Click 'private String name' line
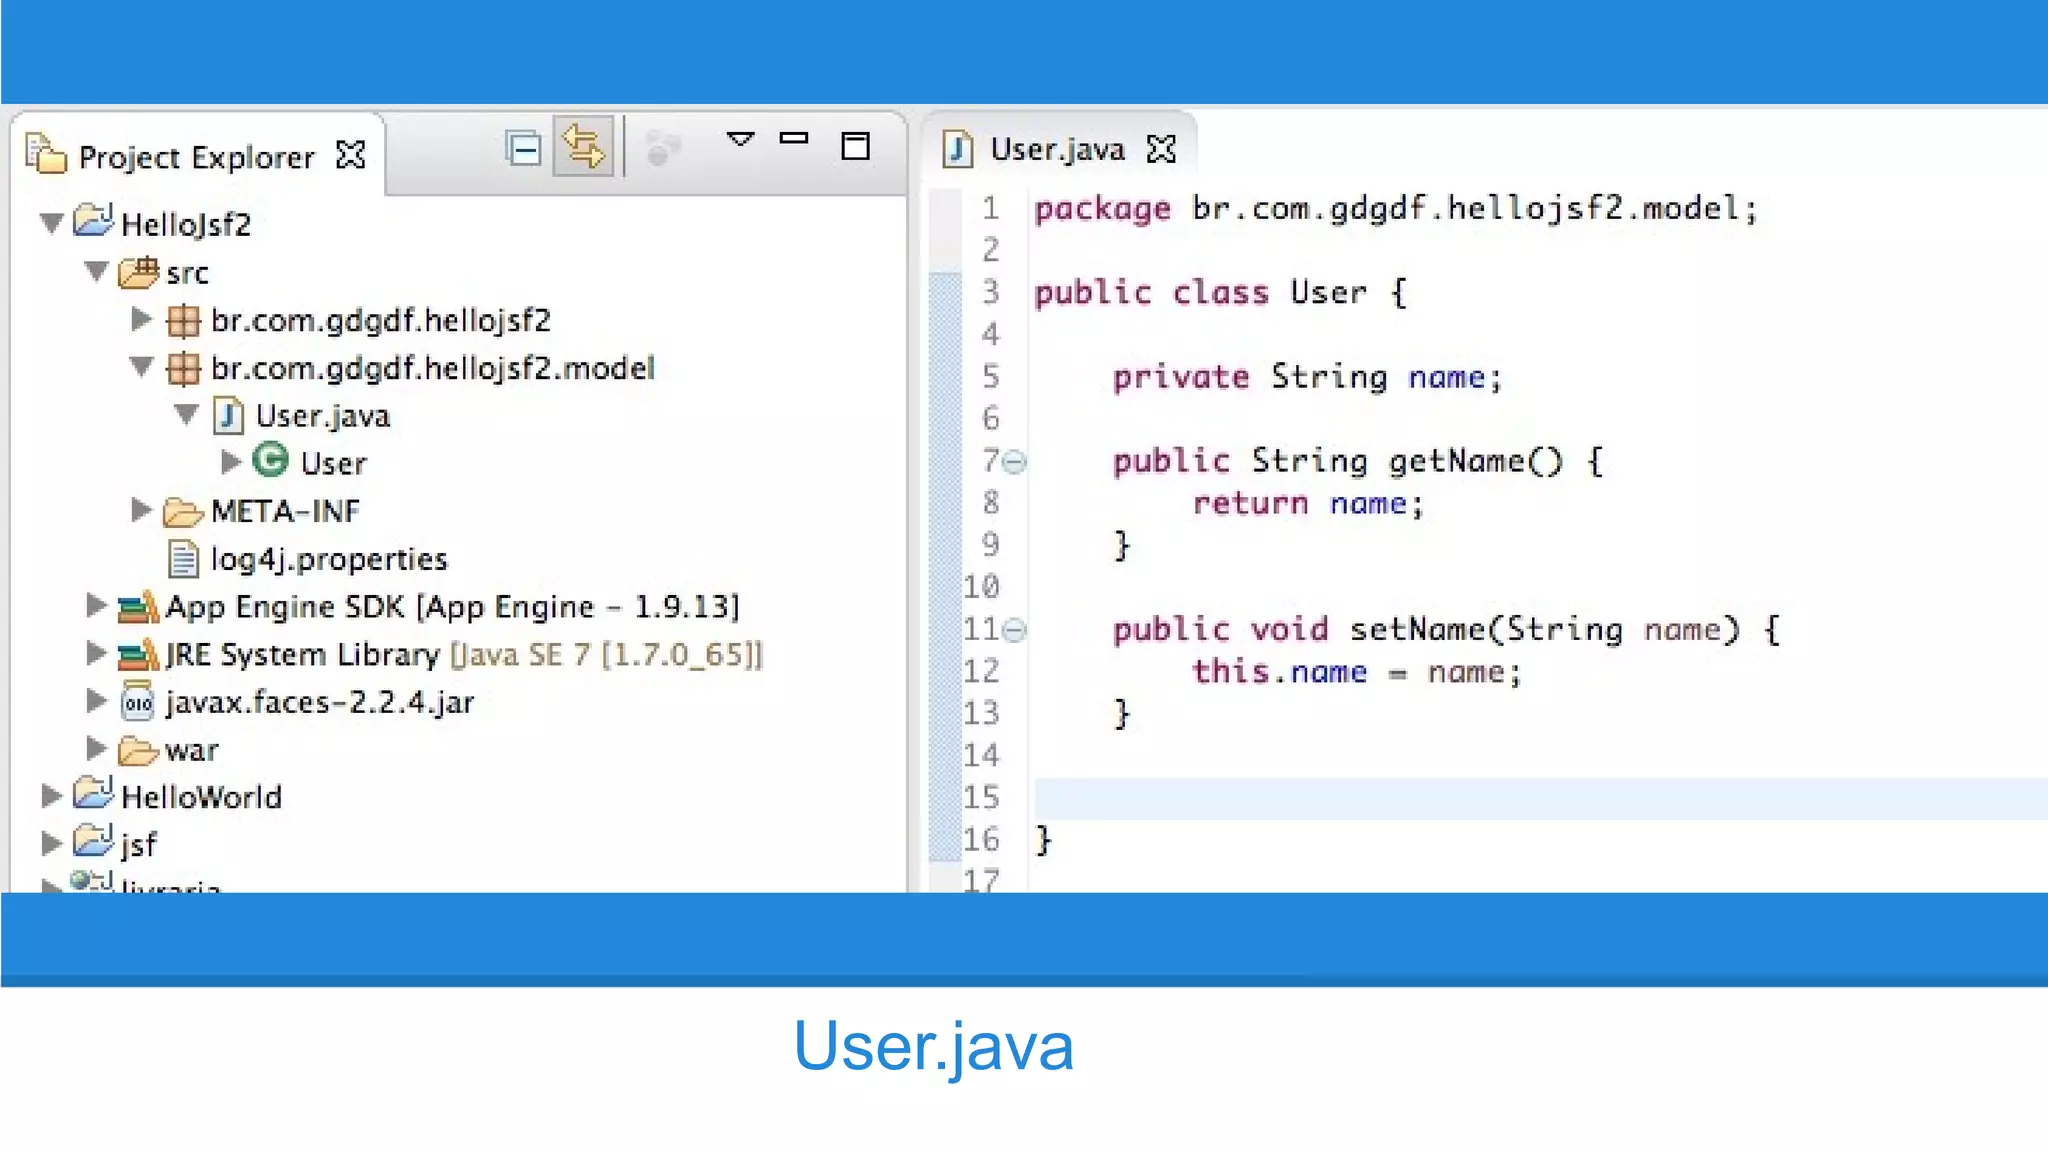The image size is (2048, 1152). click(1307, 378)
